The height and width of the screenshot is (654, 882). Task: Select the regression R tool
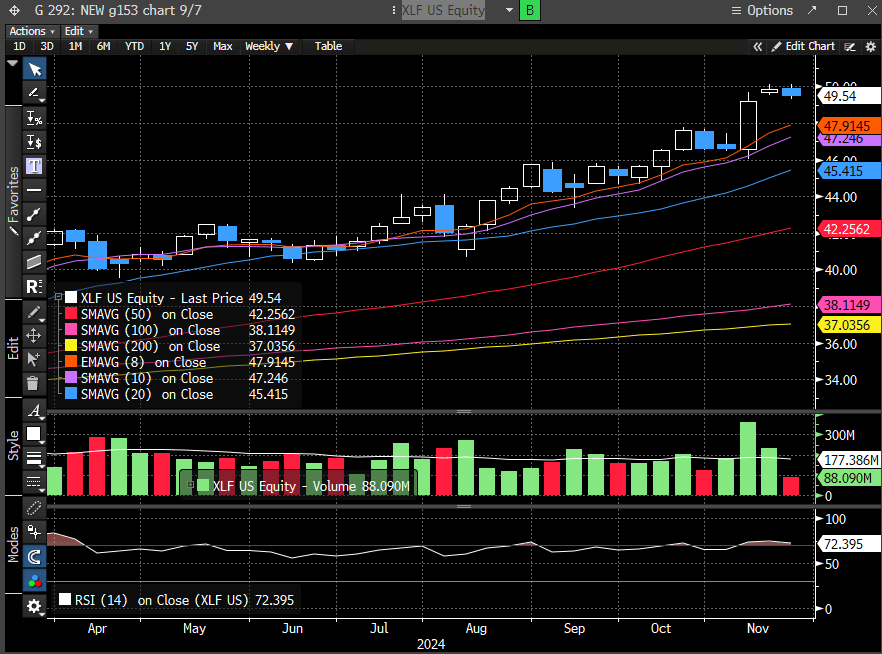[34, 287]
